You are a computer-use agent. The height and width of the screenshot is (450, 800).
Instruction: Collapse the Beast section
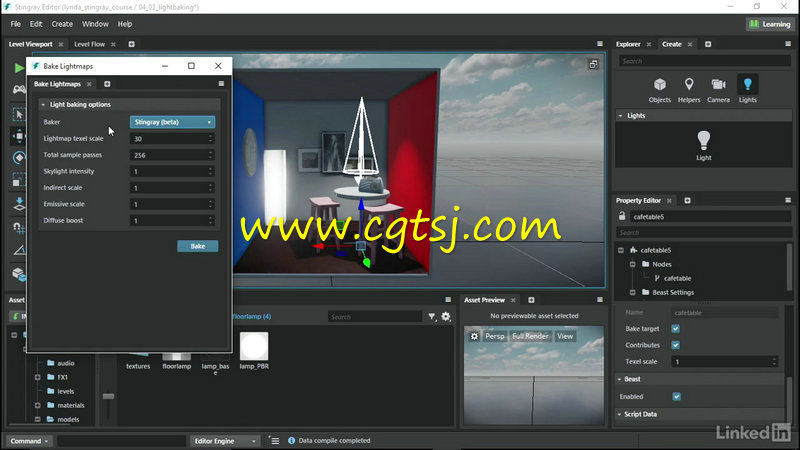(x=619, y=379)
